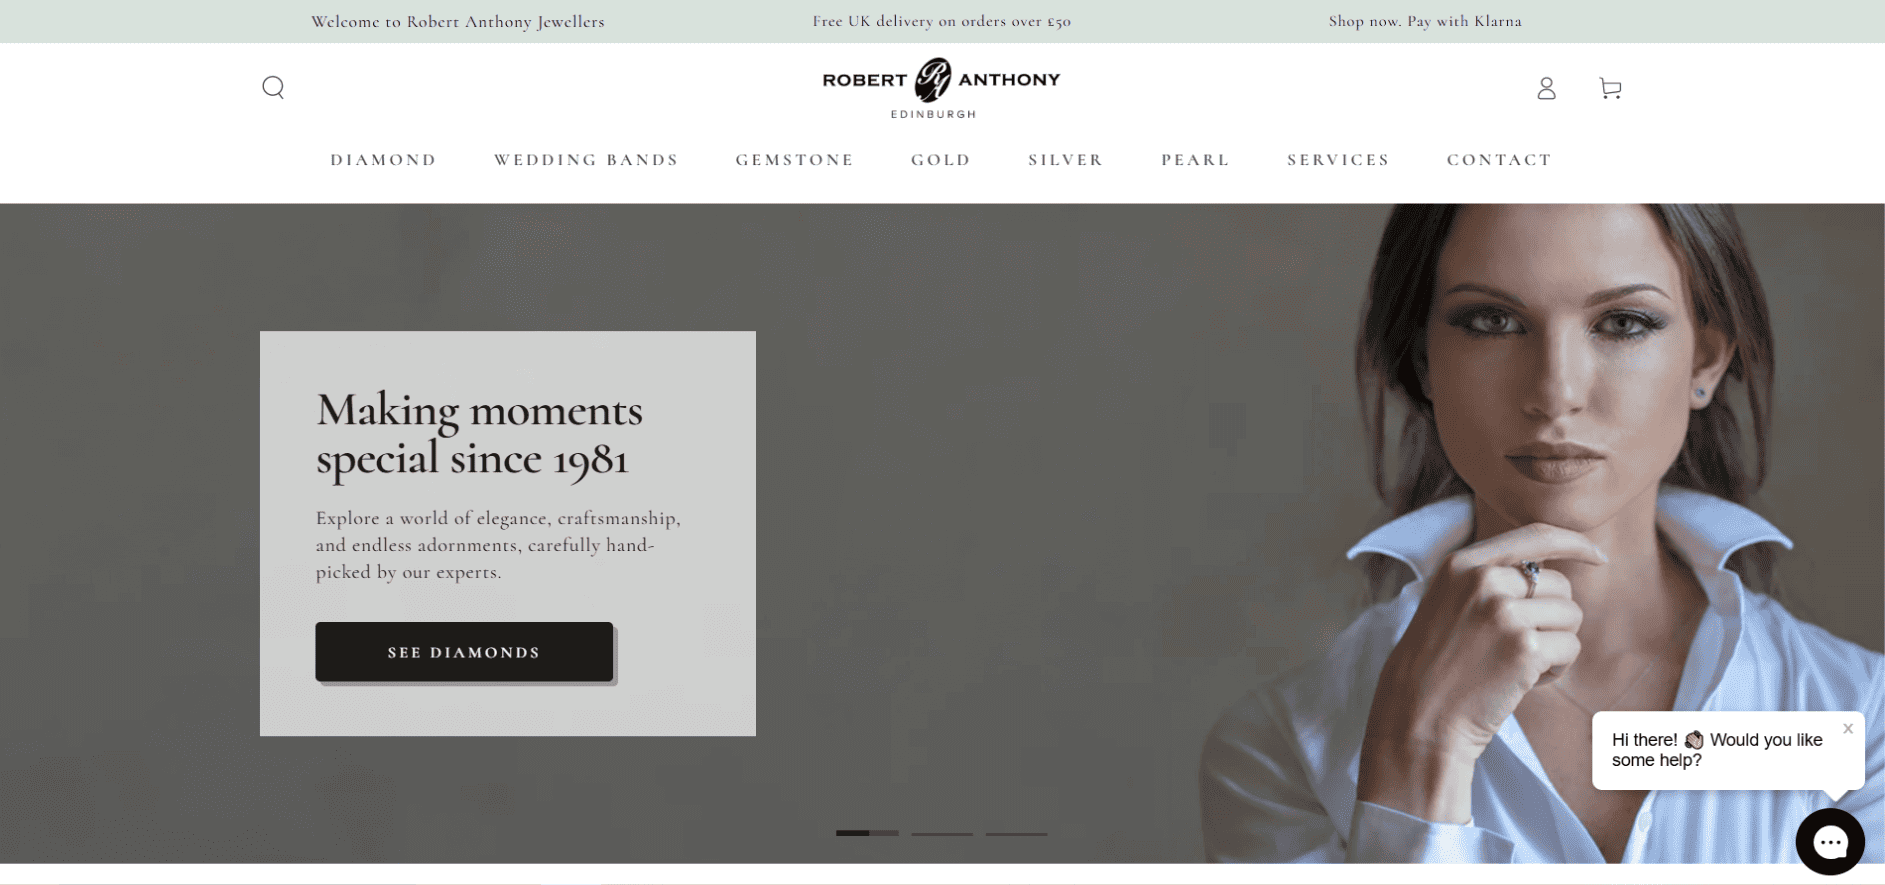The width and height of the screenshot is (1885, 885).
Task: Open the Diamond menu
Action: coord(384,160)
